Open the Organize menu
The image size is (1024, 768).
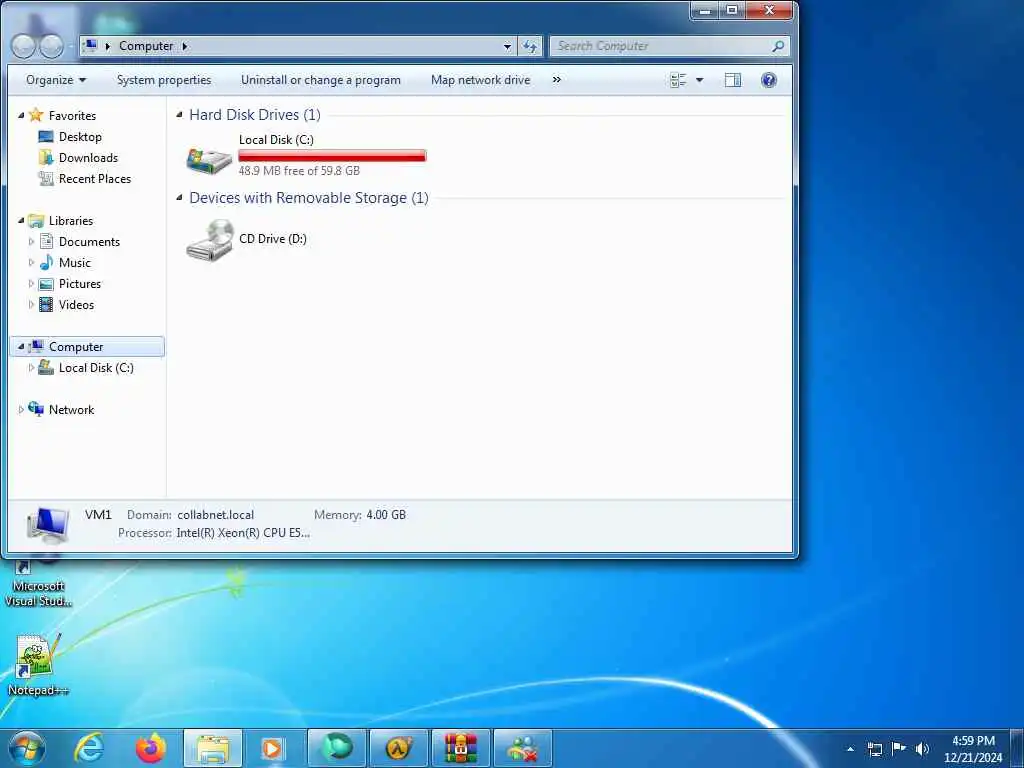(x=56, y=80)
